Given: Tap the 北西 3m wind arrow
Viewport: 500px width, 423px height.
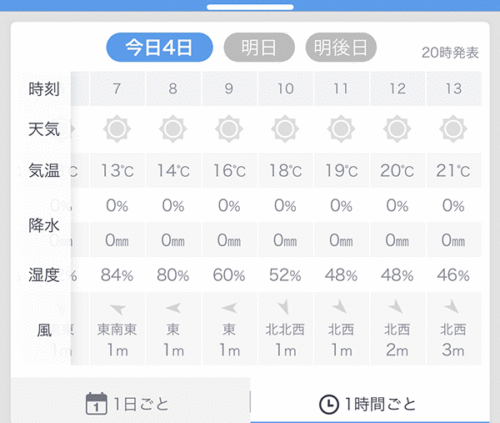Looking at the screenshot, I should point(452,306).
